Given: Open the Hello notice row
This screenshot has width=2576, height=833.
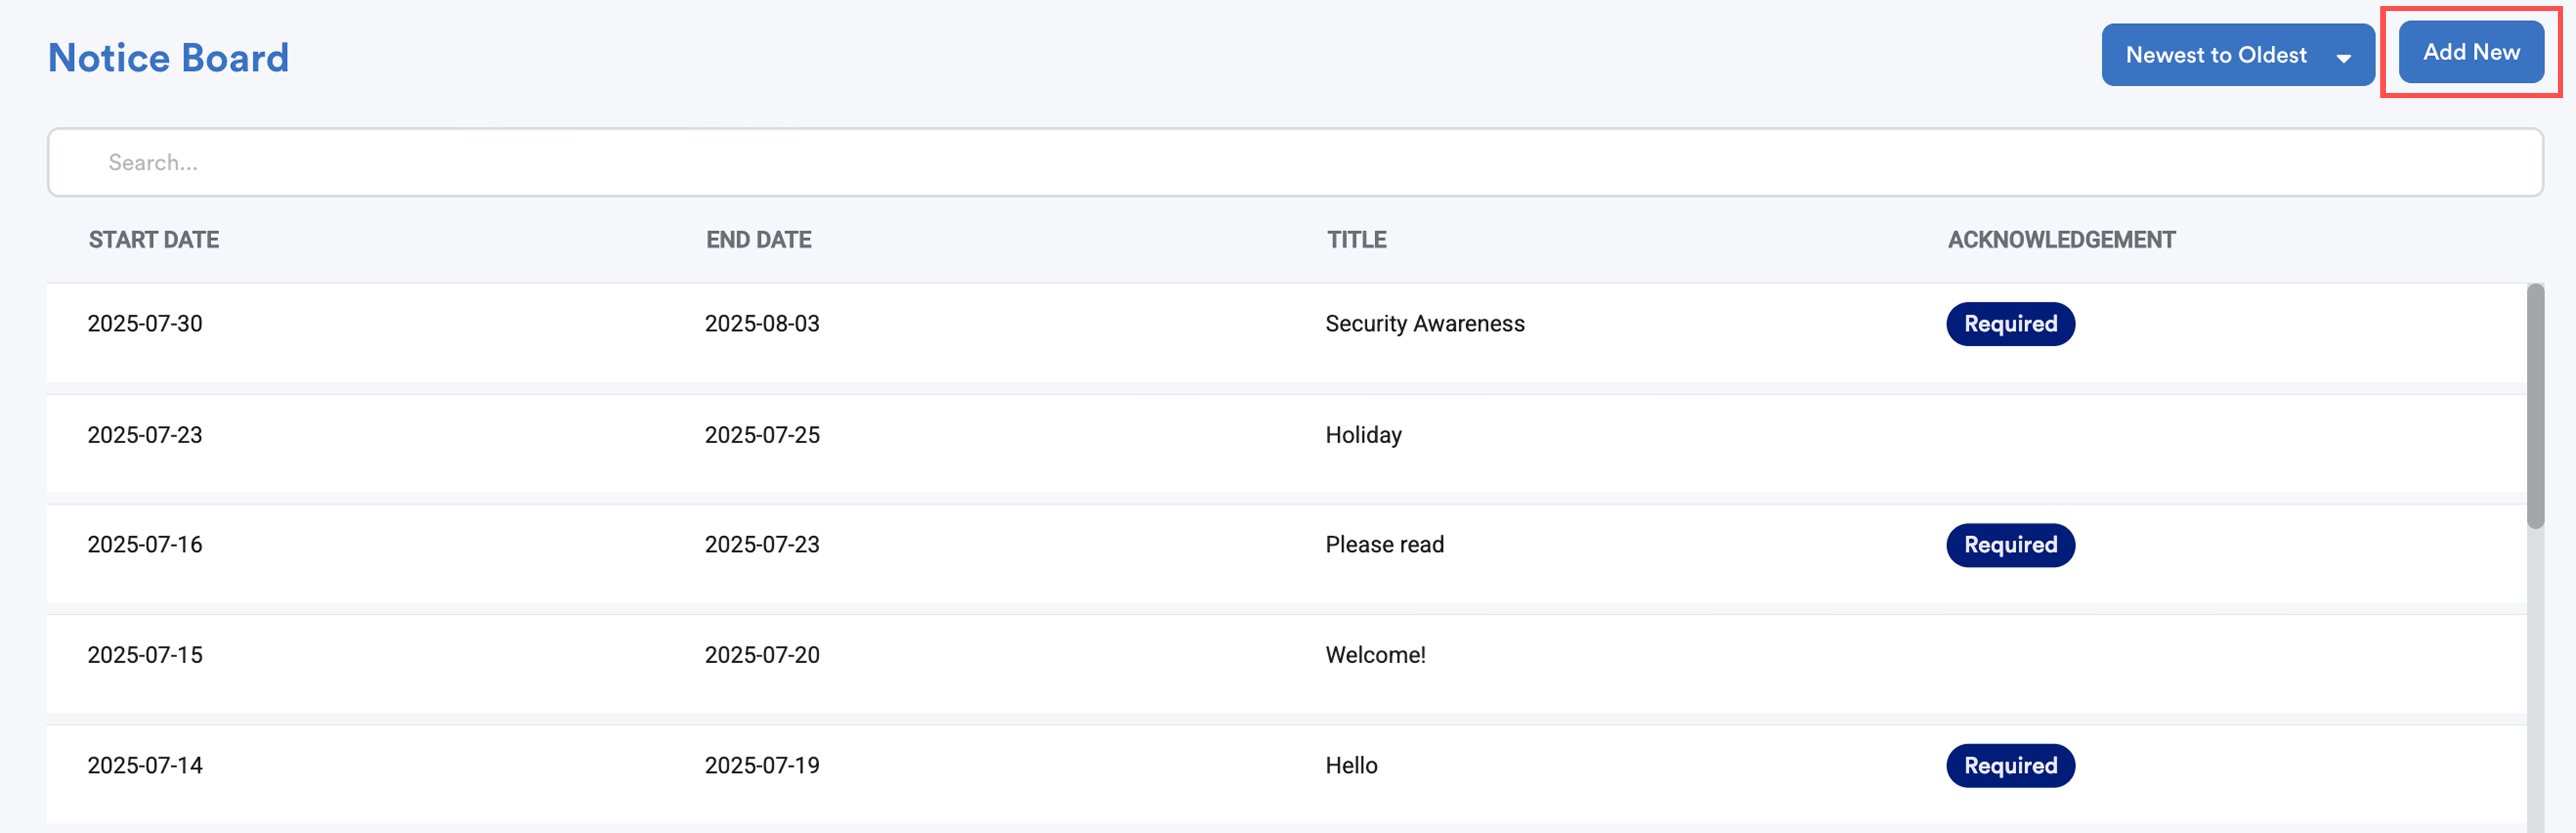Looking at the screenshot, I should click(1351, 766).
